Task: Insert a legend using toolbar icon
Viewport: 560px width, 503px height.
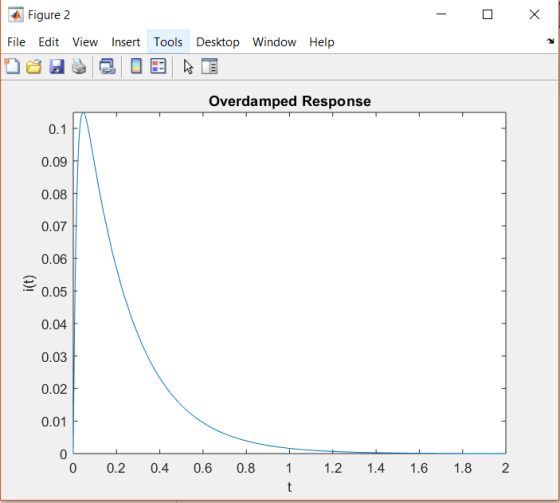Action: [x=158, y=66]
